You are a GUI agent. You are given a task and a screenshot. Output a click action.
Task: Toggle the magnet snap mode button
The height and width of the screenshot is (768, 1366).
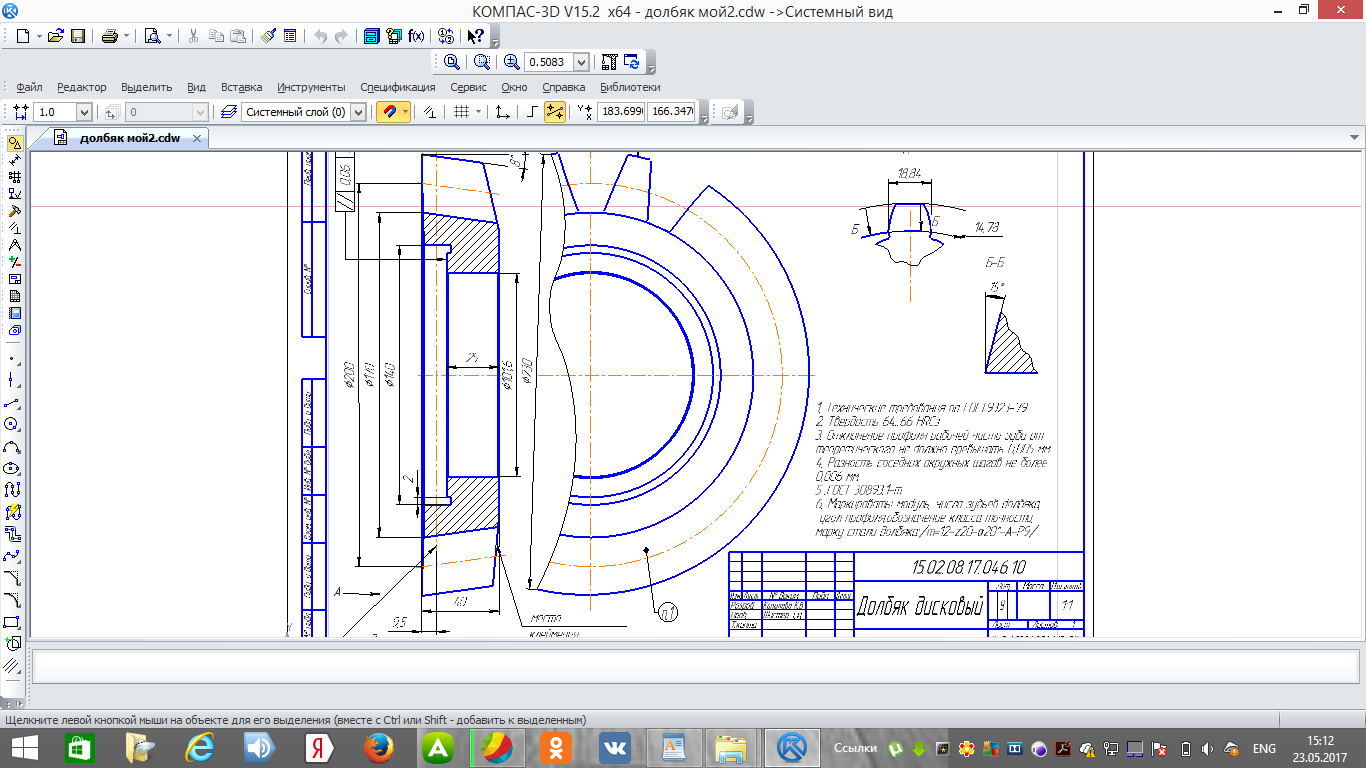[x=388, y=113]
